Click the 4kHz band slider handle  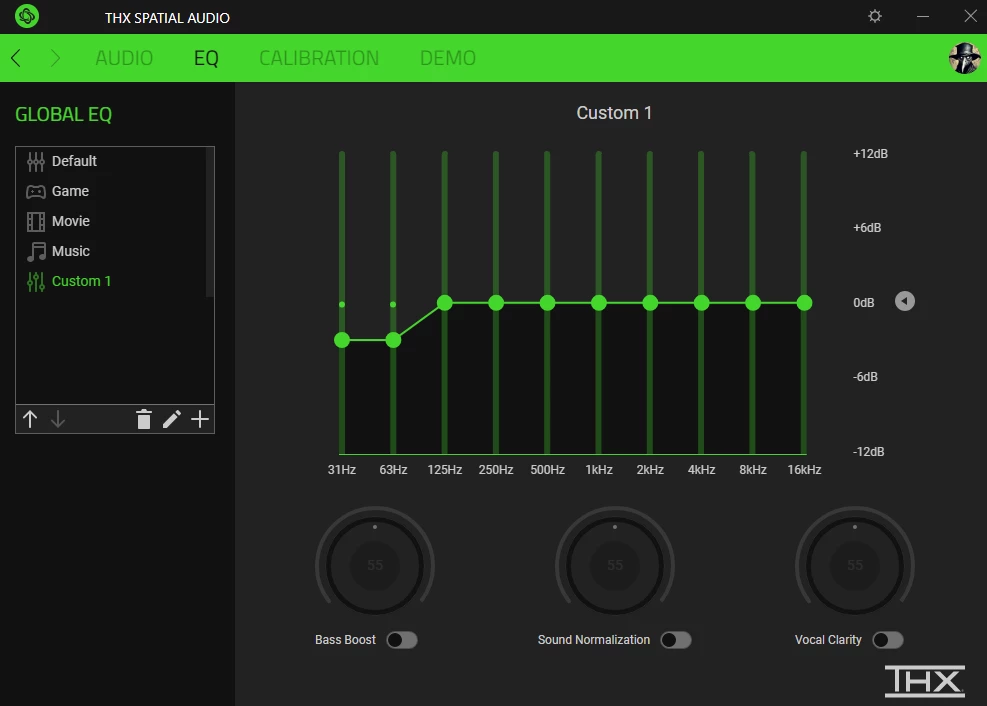tap(701, 303)
